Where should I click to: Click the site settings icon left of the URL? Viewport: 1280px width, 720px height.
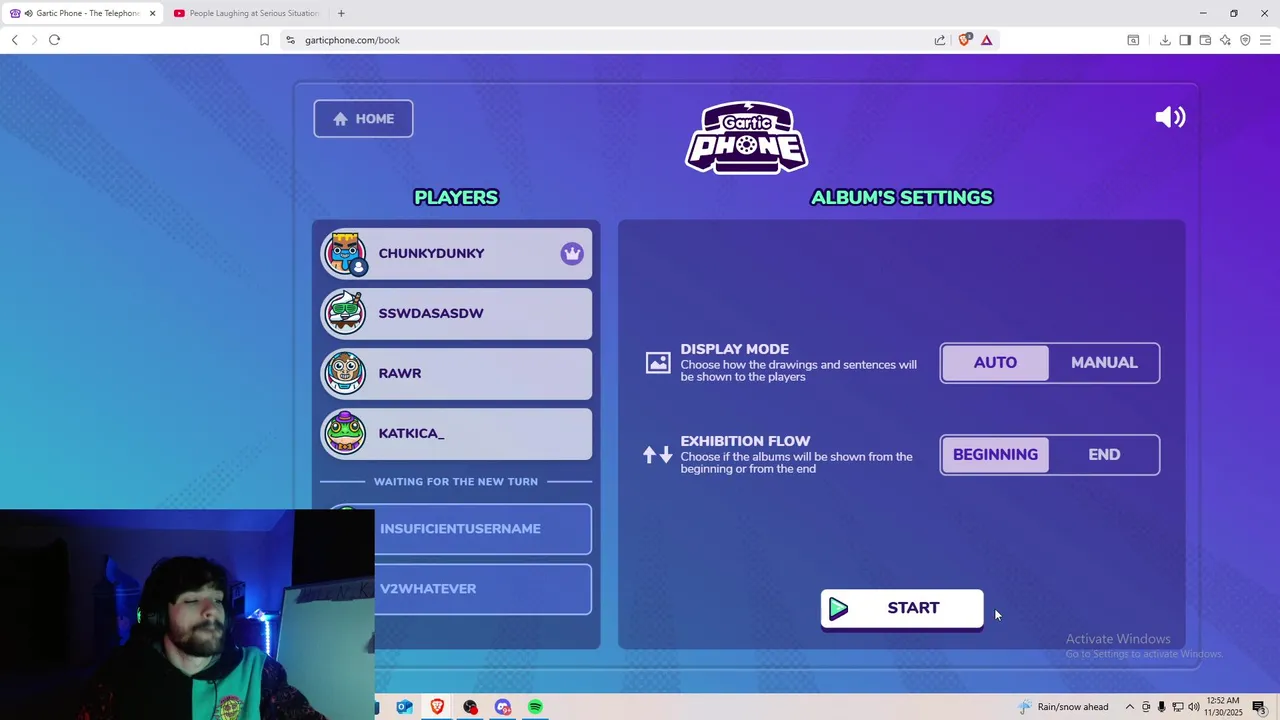290,40
